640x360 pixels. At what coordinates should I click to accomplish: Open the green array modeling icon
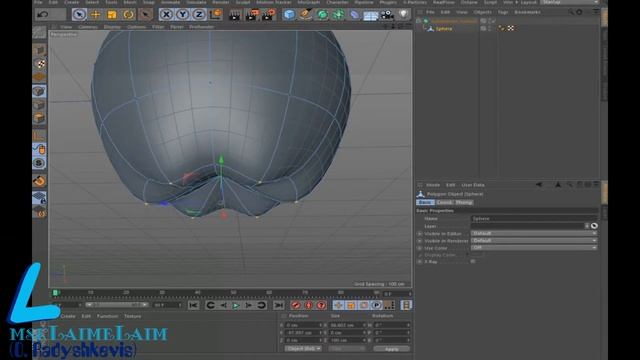tap(338, 15)
